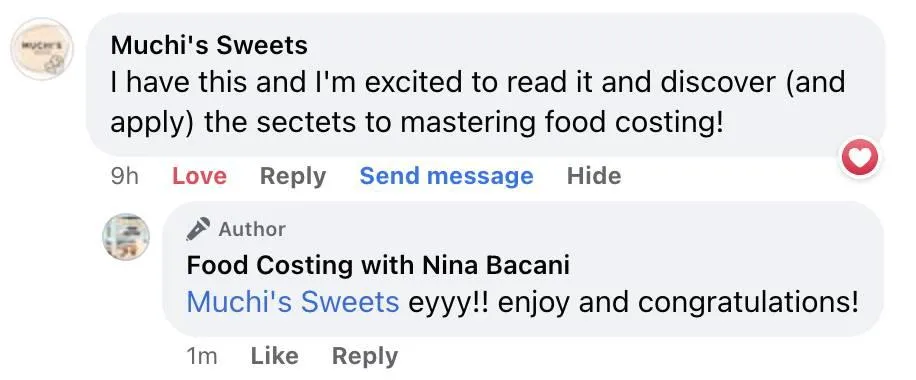Reply under the author's congratulations comment
Screen dimensions: 916x380
tap(365, 357)
